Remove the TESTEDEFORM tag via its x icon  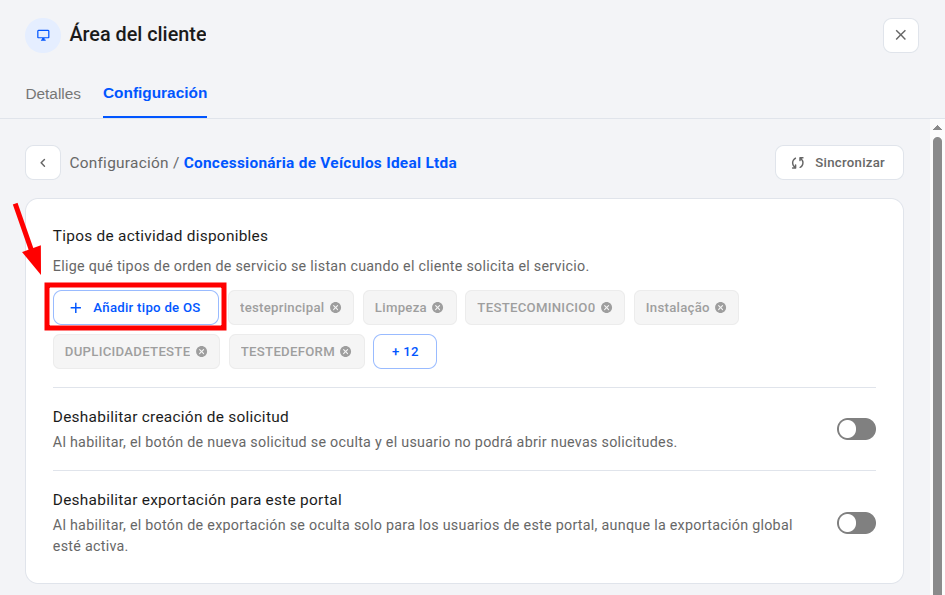[345, 351]
